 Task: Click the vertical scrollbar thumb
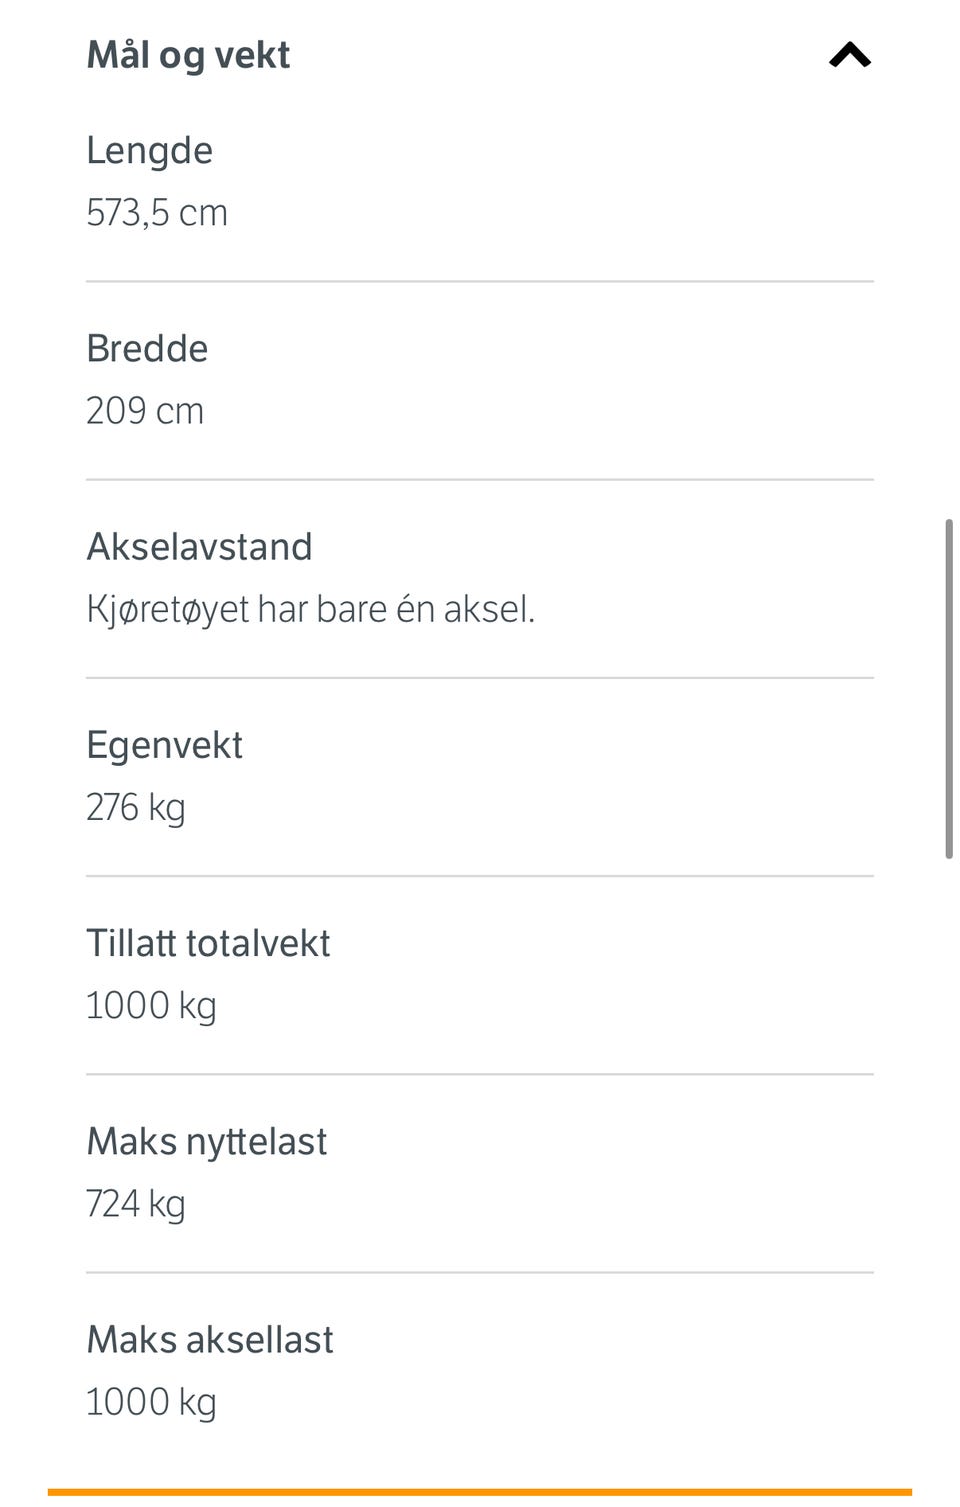(x=948, y=688)
